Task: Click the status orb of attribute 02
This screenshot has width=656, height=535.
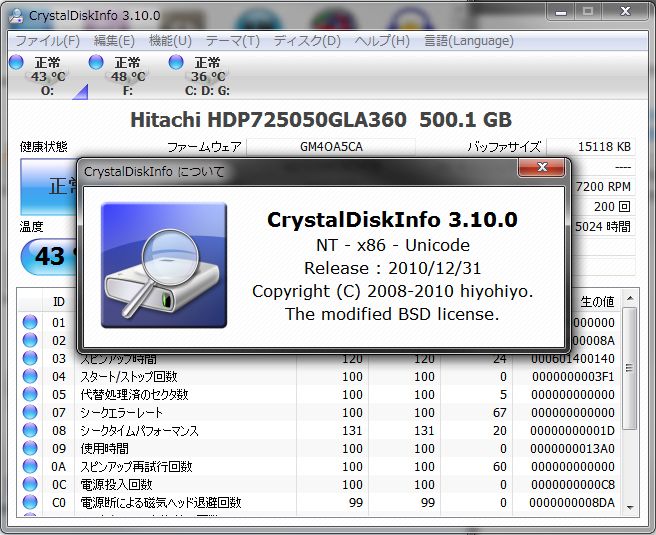Action: (x=30, y=340)
